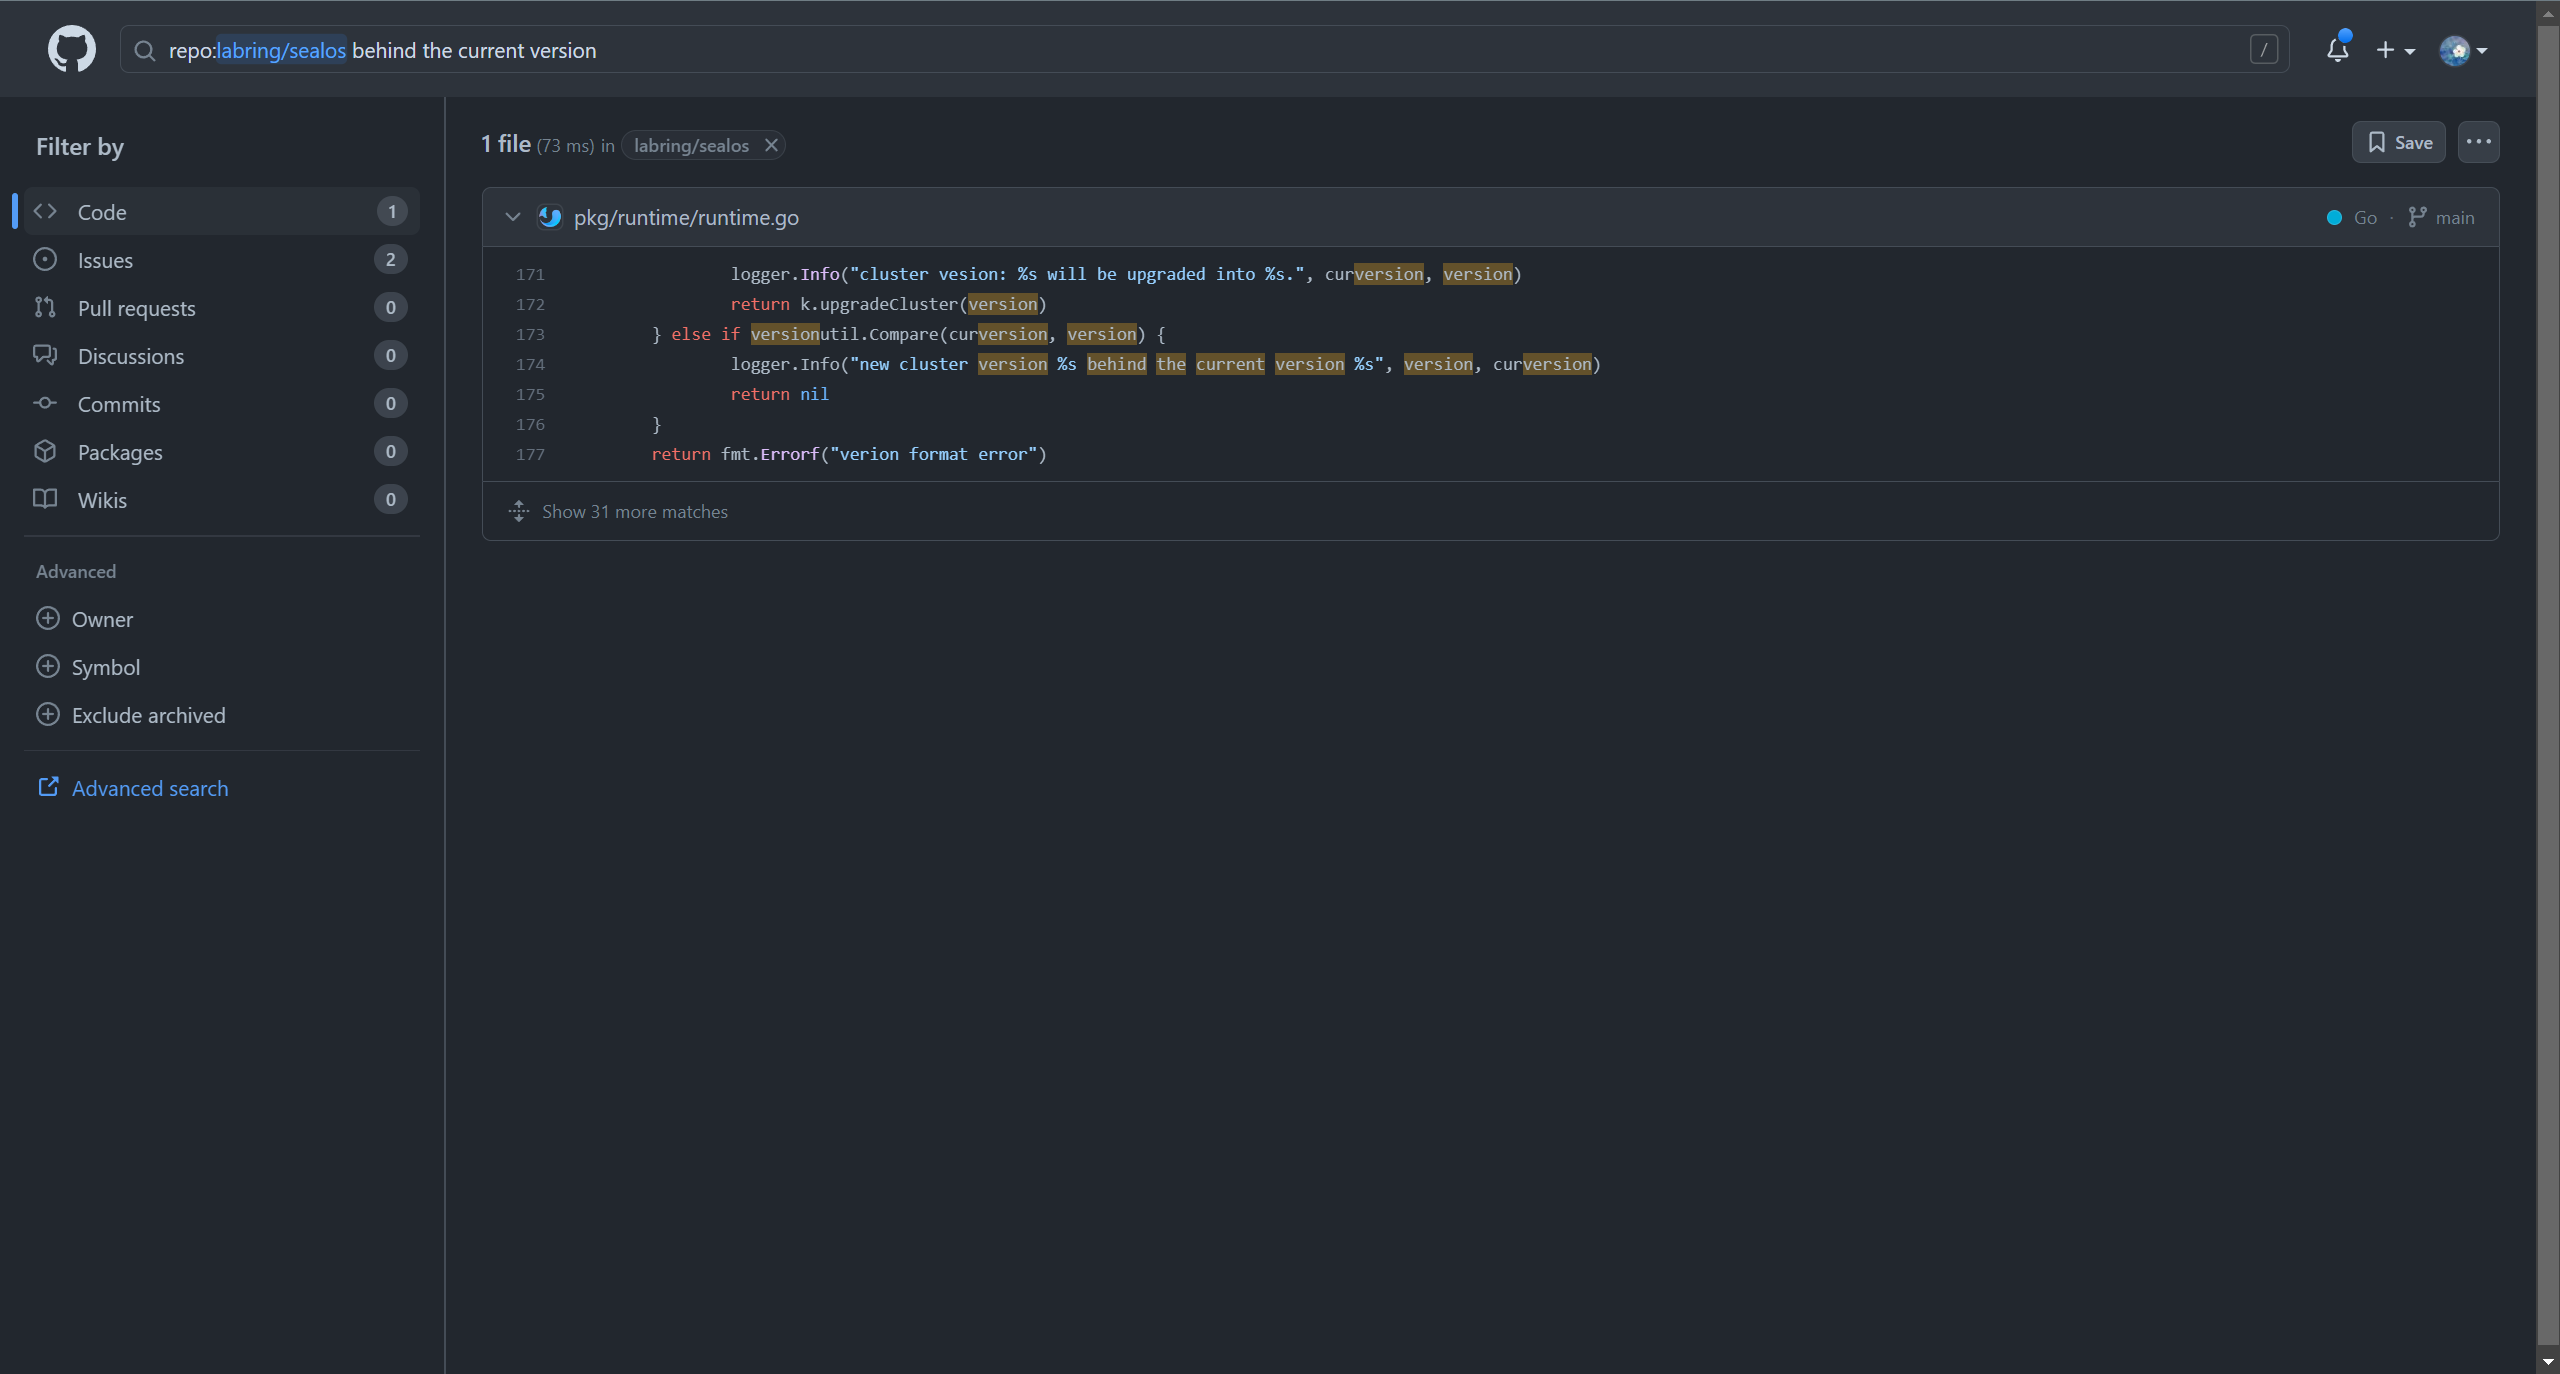Click the search magnifier icon
The height and width of the screenshot is (1374, 2560).
click(145, 50)
